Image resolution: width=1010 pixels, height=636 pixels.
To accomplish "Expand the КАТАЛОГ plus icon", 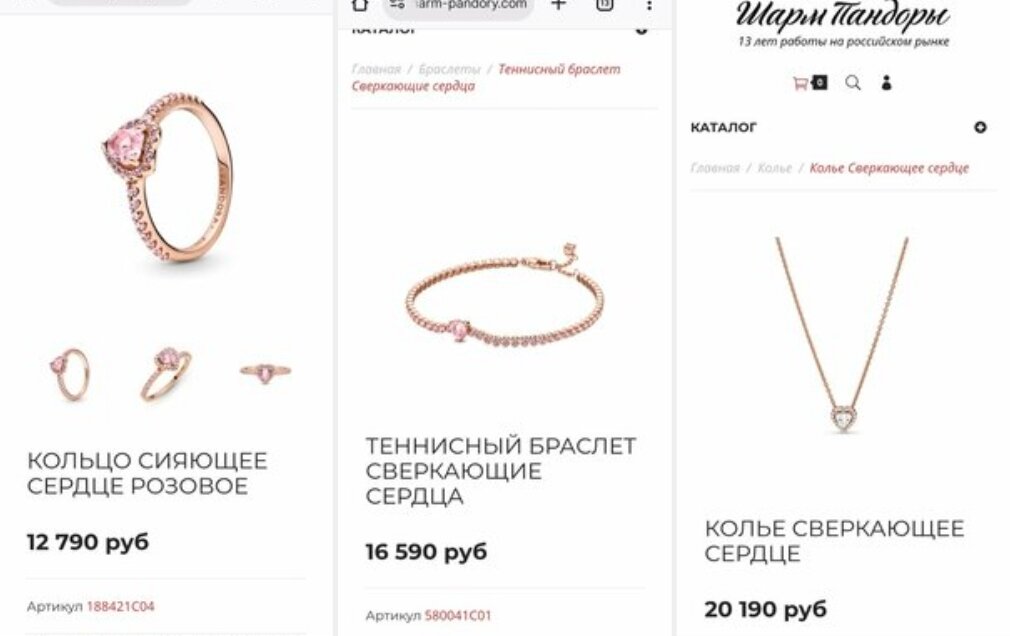I will [980, 128].
